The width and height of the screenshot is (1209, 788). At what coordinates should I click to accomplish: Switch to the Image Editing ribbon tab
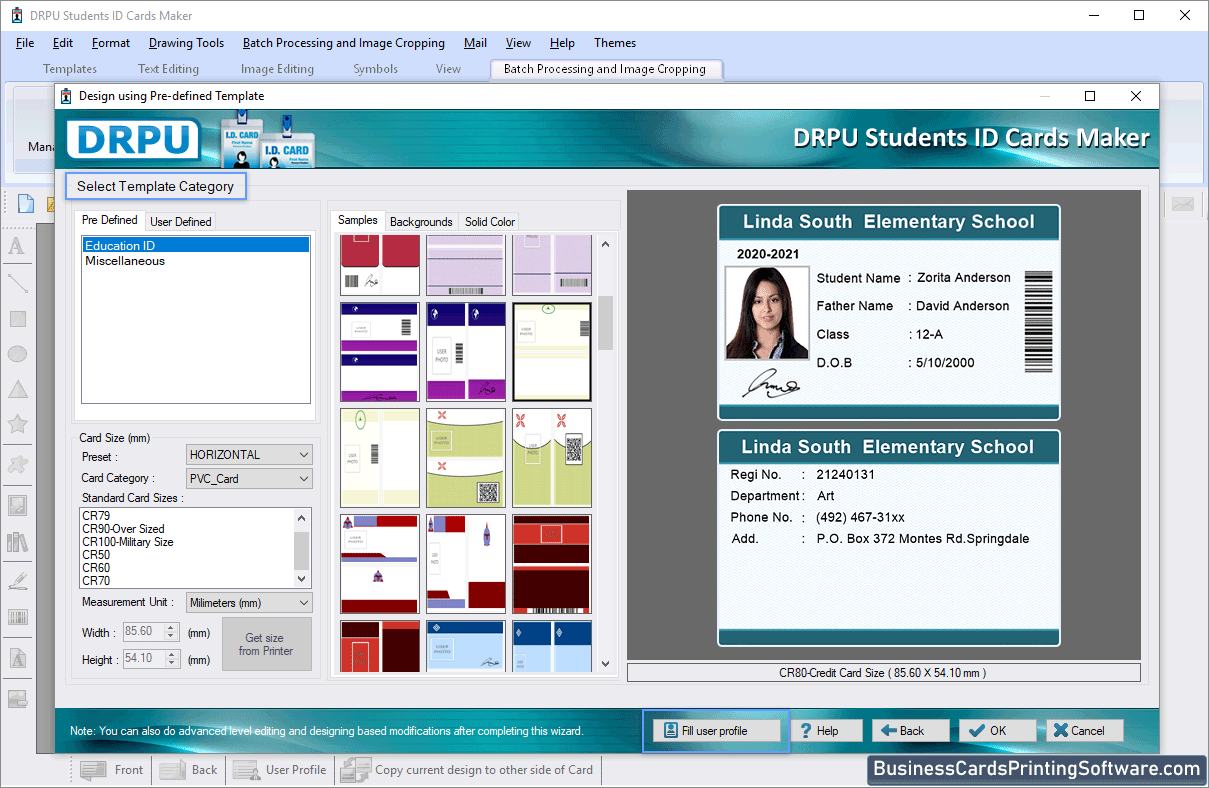tap(277, 69)
